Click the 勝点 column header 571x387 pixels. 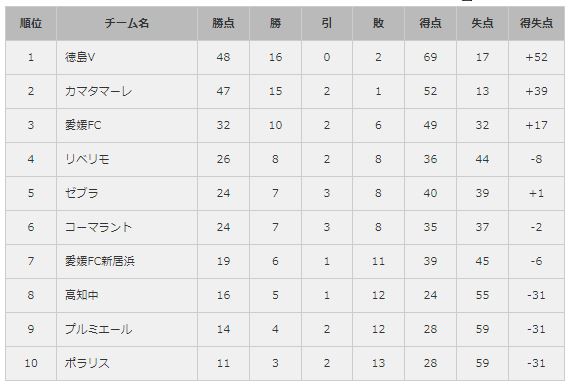pyautogui.click(x=223, y=23)
